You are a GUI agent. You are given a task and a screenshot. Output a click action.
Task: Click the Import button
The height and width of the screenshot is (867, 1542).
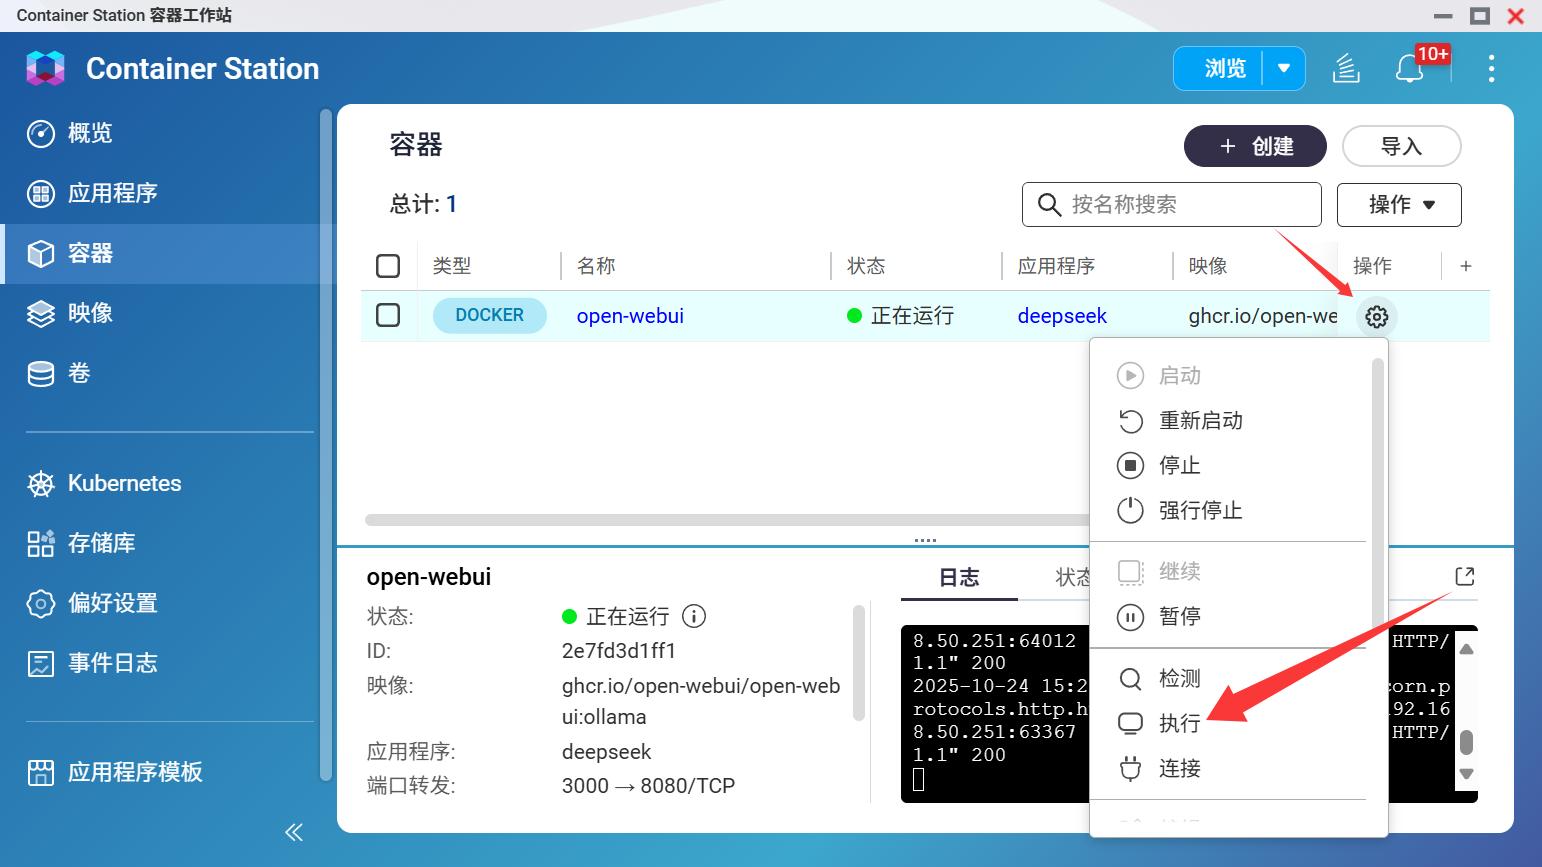click(1401, 146)
